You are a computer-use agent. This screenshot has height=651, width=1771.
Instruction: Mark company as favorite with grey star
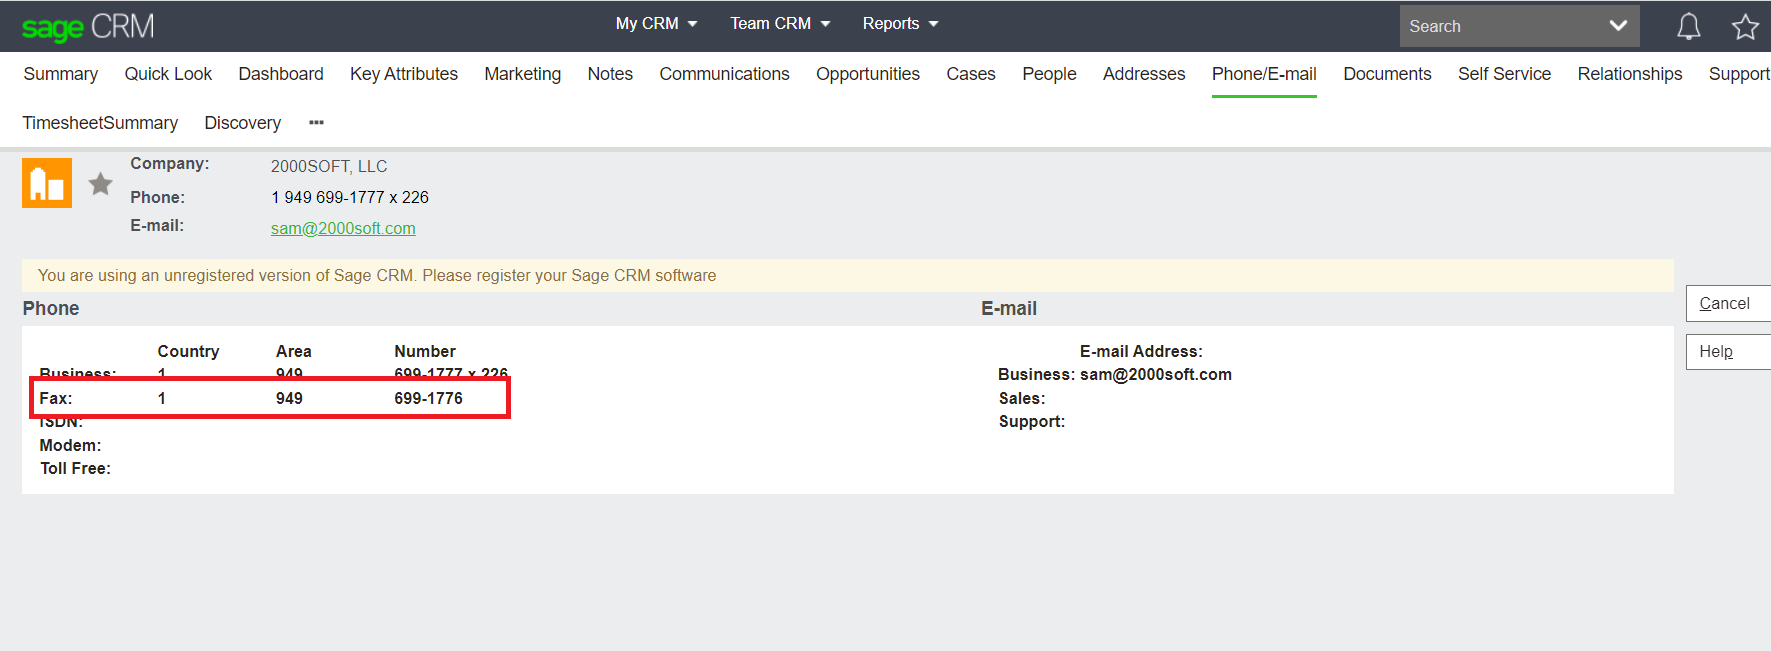tap(100, 184)
